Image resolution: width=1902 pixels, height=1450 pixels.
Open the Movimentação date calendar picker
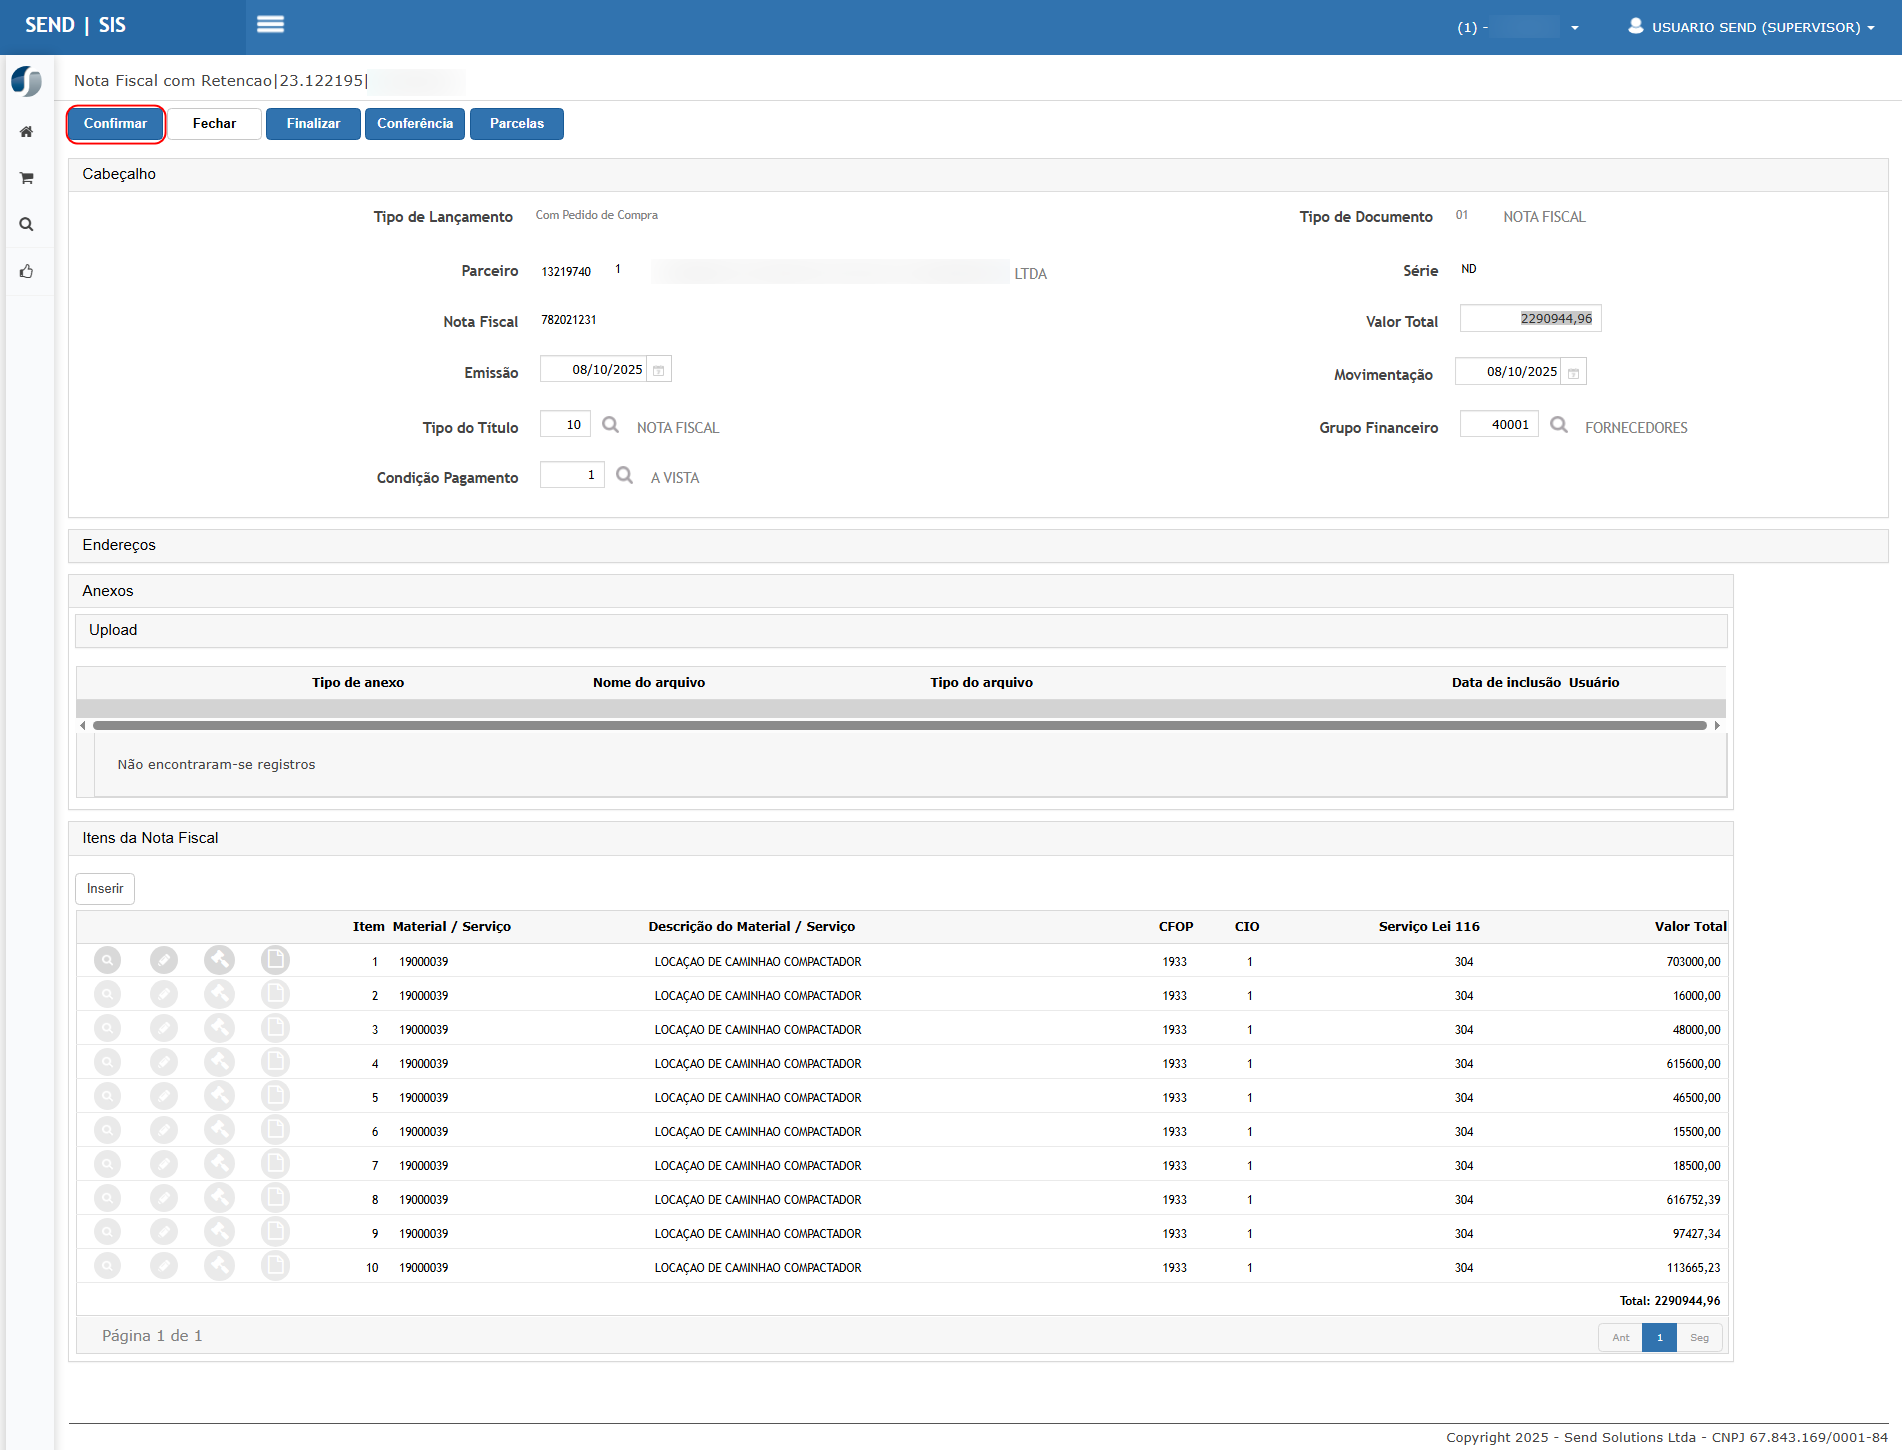[1573, 373]
